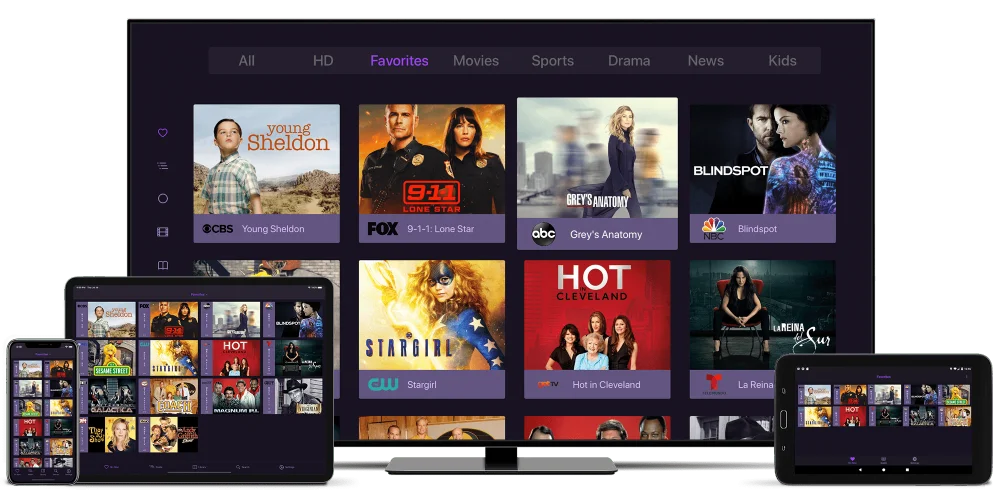
Task: Open Hot in Cleveland thumbnail on iPhone
Action: point(27,427)
